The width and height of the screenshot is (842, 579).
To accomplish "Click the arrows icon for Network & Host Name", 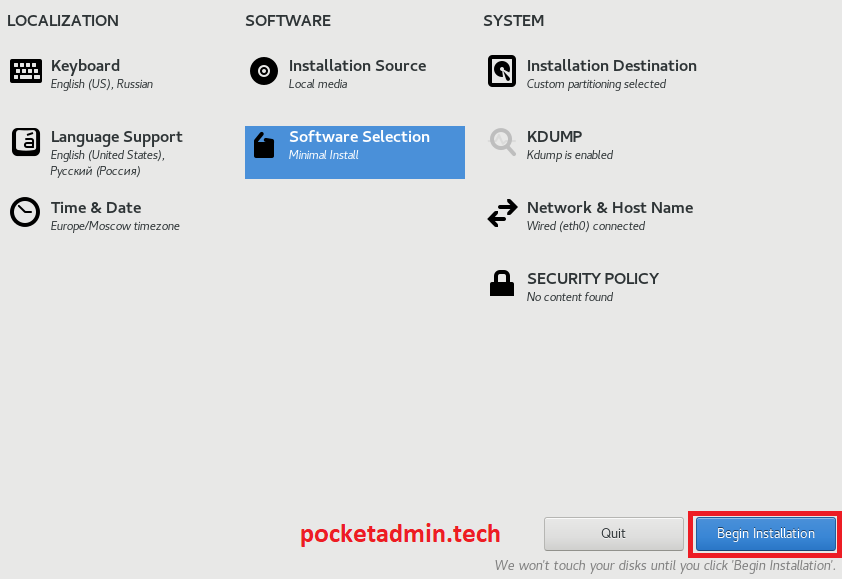I will click(502, 213).
